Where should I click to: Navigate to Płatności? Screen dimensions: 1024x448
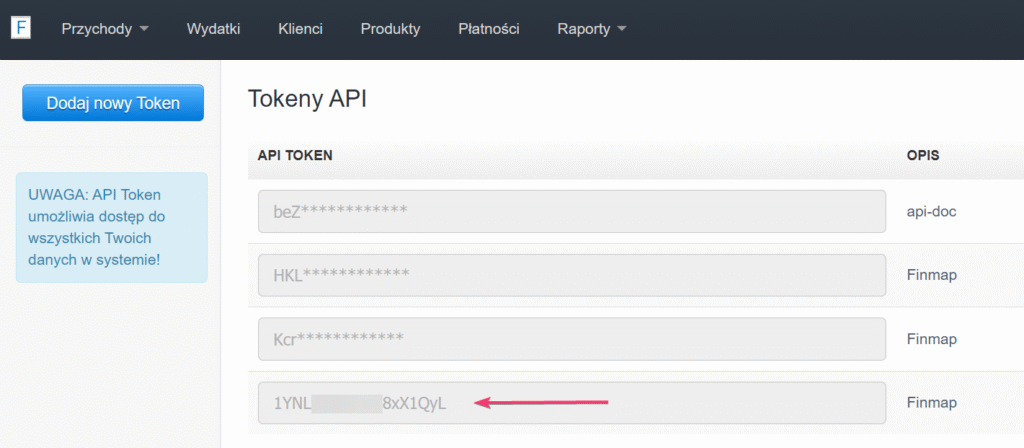489,29
